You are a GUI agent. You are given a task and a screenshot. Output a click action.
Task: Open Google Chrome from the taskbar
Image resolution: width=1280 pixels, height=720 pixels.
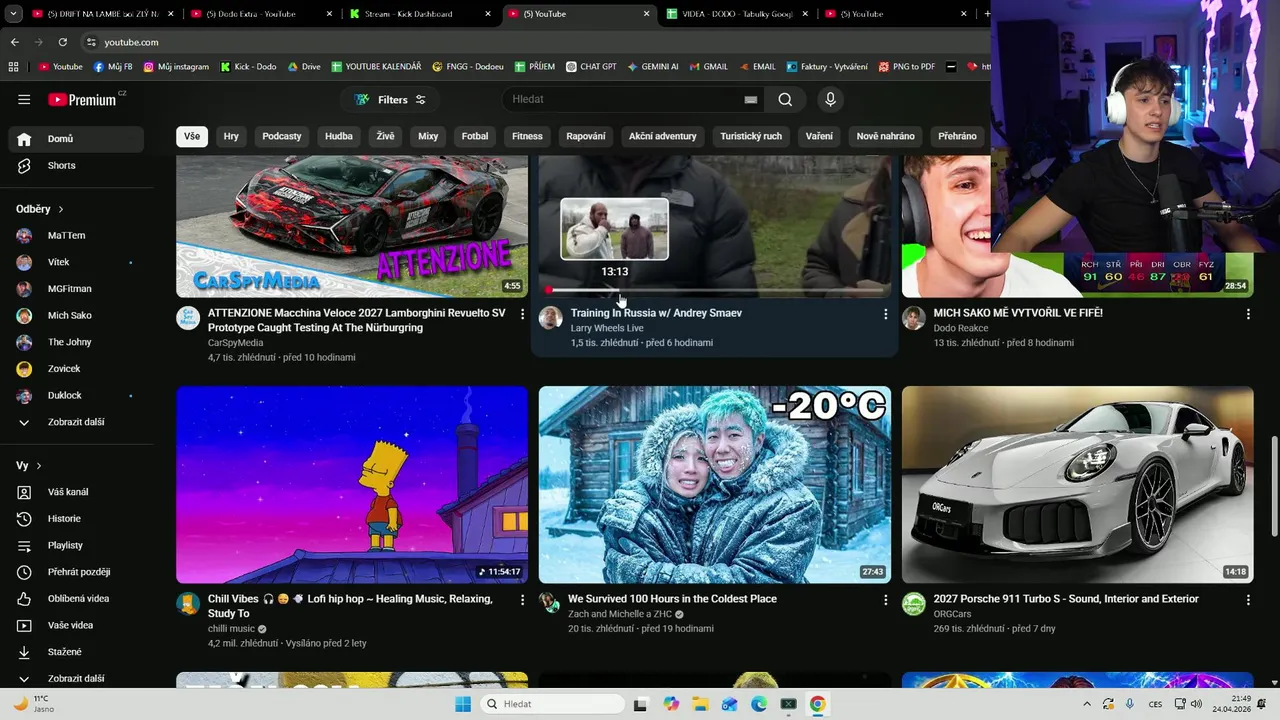coord(818,704)
